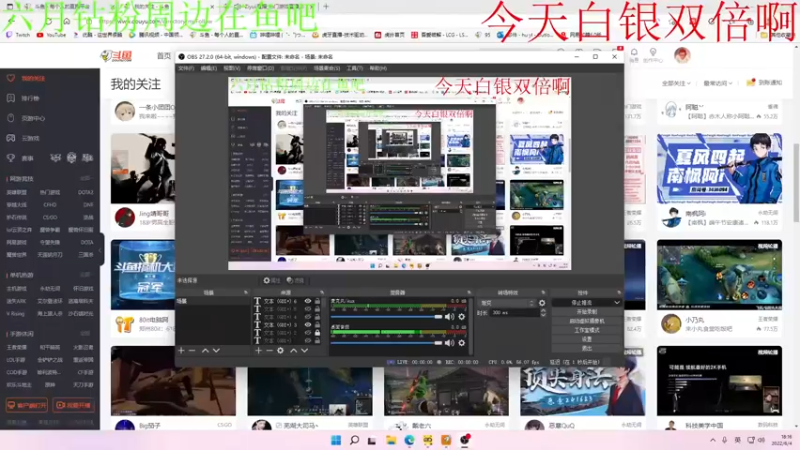Open the 工具(T) menu in OBS
The height and width of the screenshot is (450, 800).
[x=355, y=68]
